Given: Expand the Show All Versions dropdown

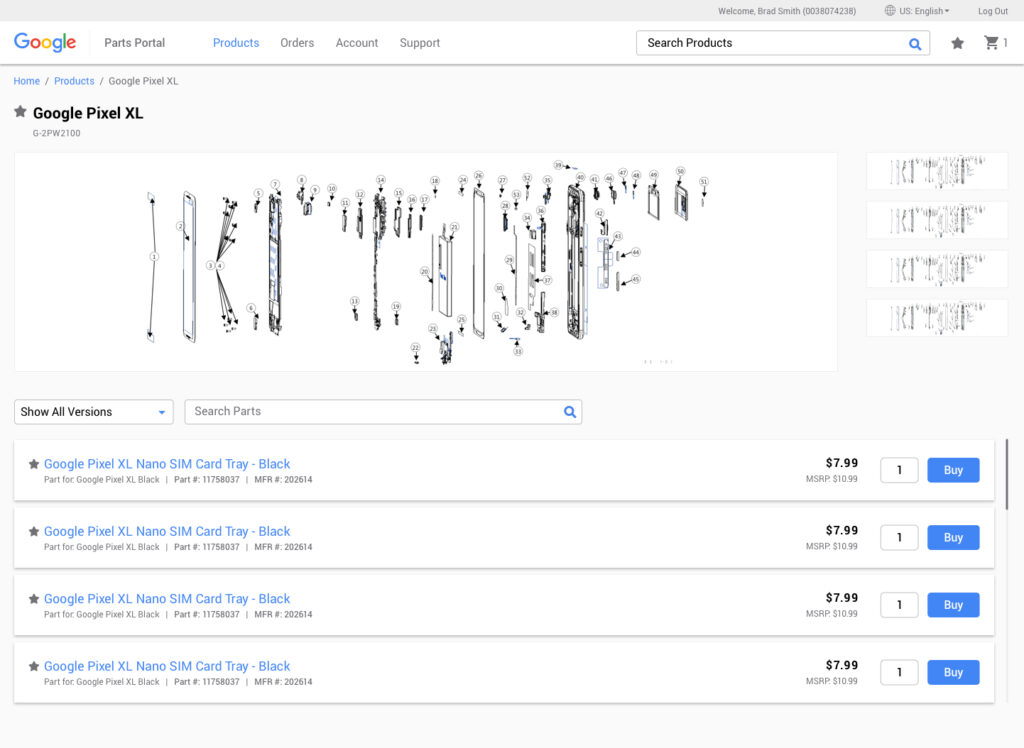Looking at the screenshot, I should click(x=93, y=412).
